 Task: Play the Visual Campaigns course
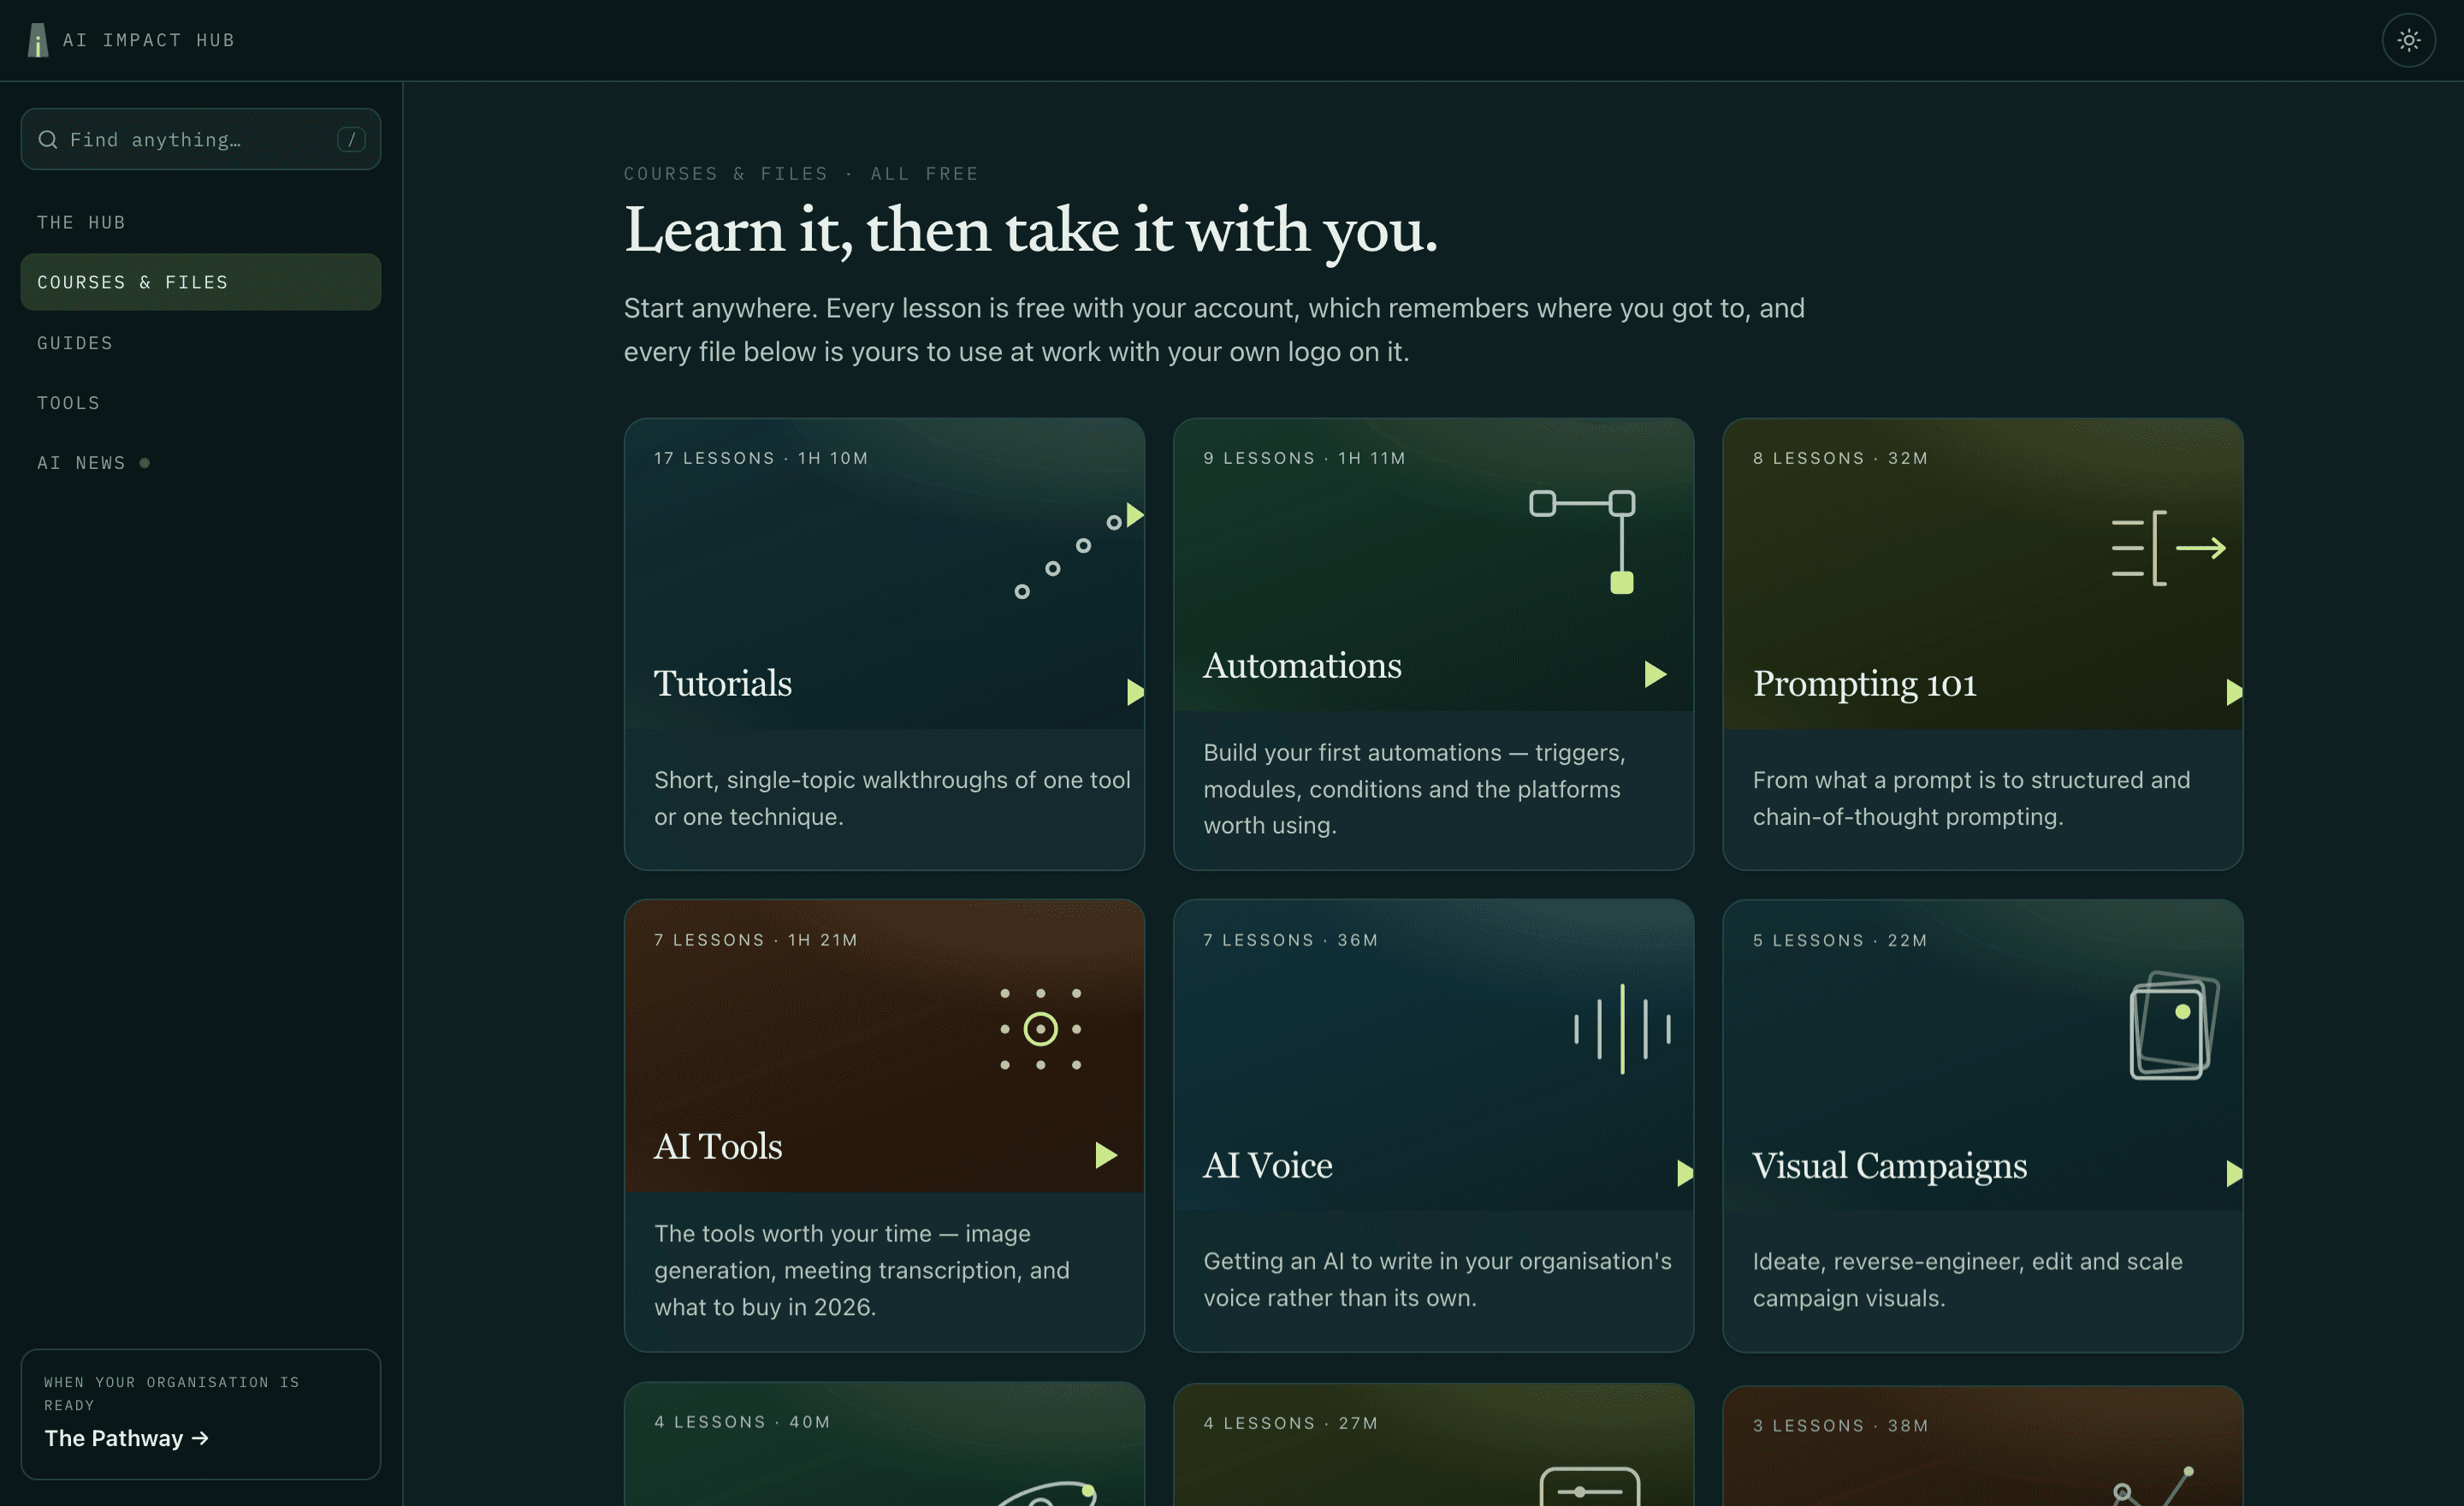pos(2234,1173)
